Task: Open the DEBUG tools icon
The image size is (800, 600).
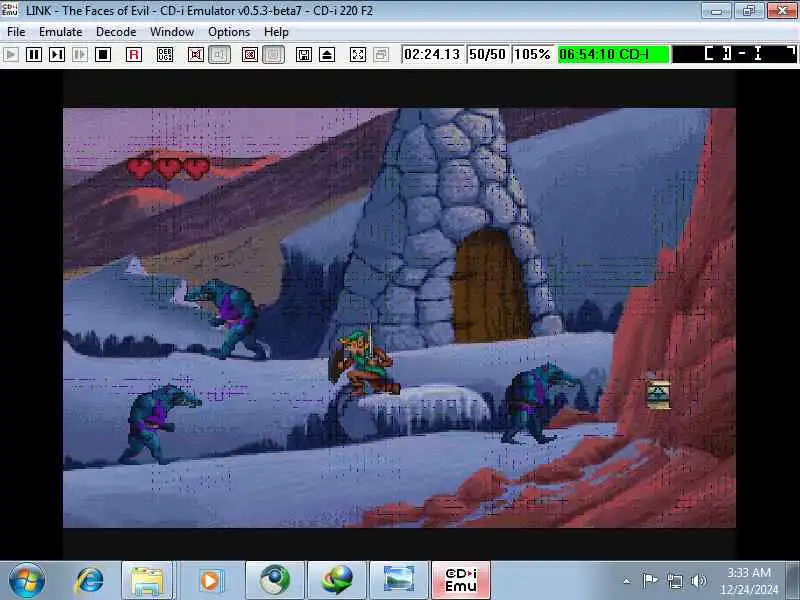Action: (x=165, y=55)
